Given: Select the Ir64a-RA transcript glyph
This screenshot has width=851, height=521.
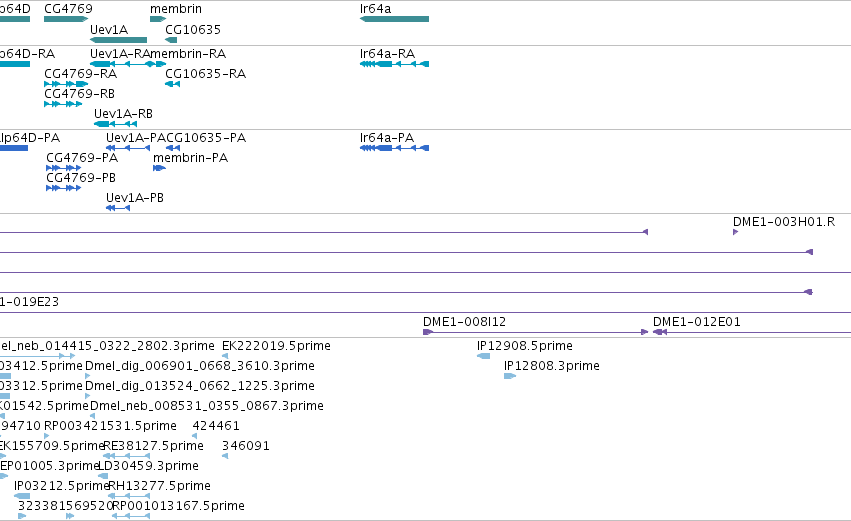Looking at the screenshot, I should point(395,64).
